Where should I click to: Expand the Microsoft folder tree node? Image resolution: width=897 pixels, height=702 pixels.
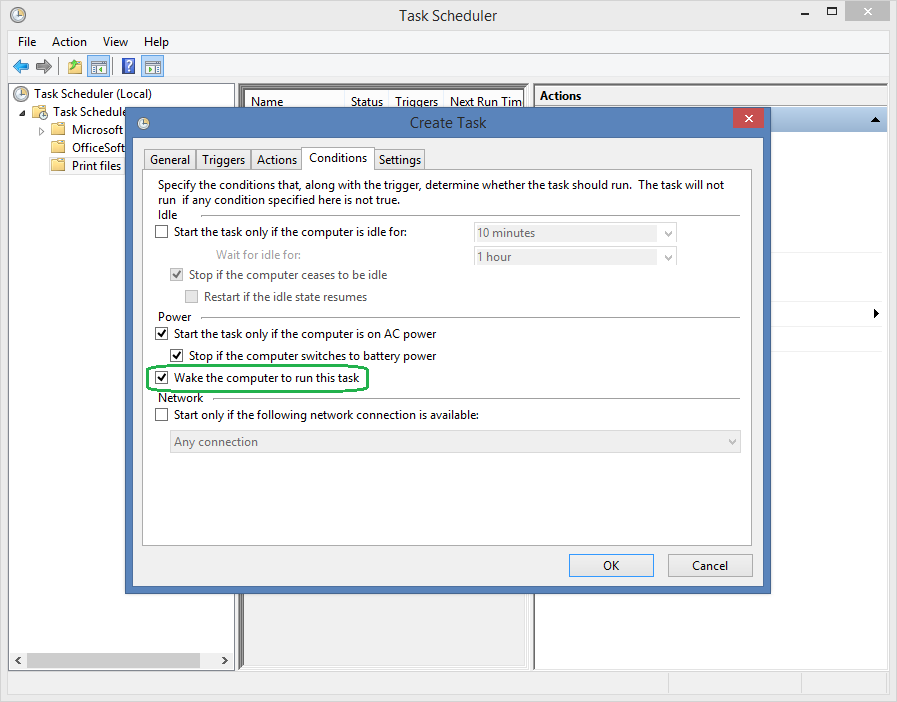tap(41, 131)
